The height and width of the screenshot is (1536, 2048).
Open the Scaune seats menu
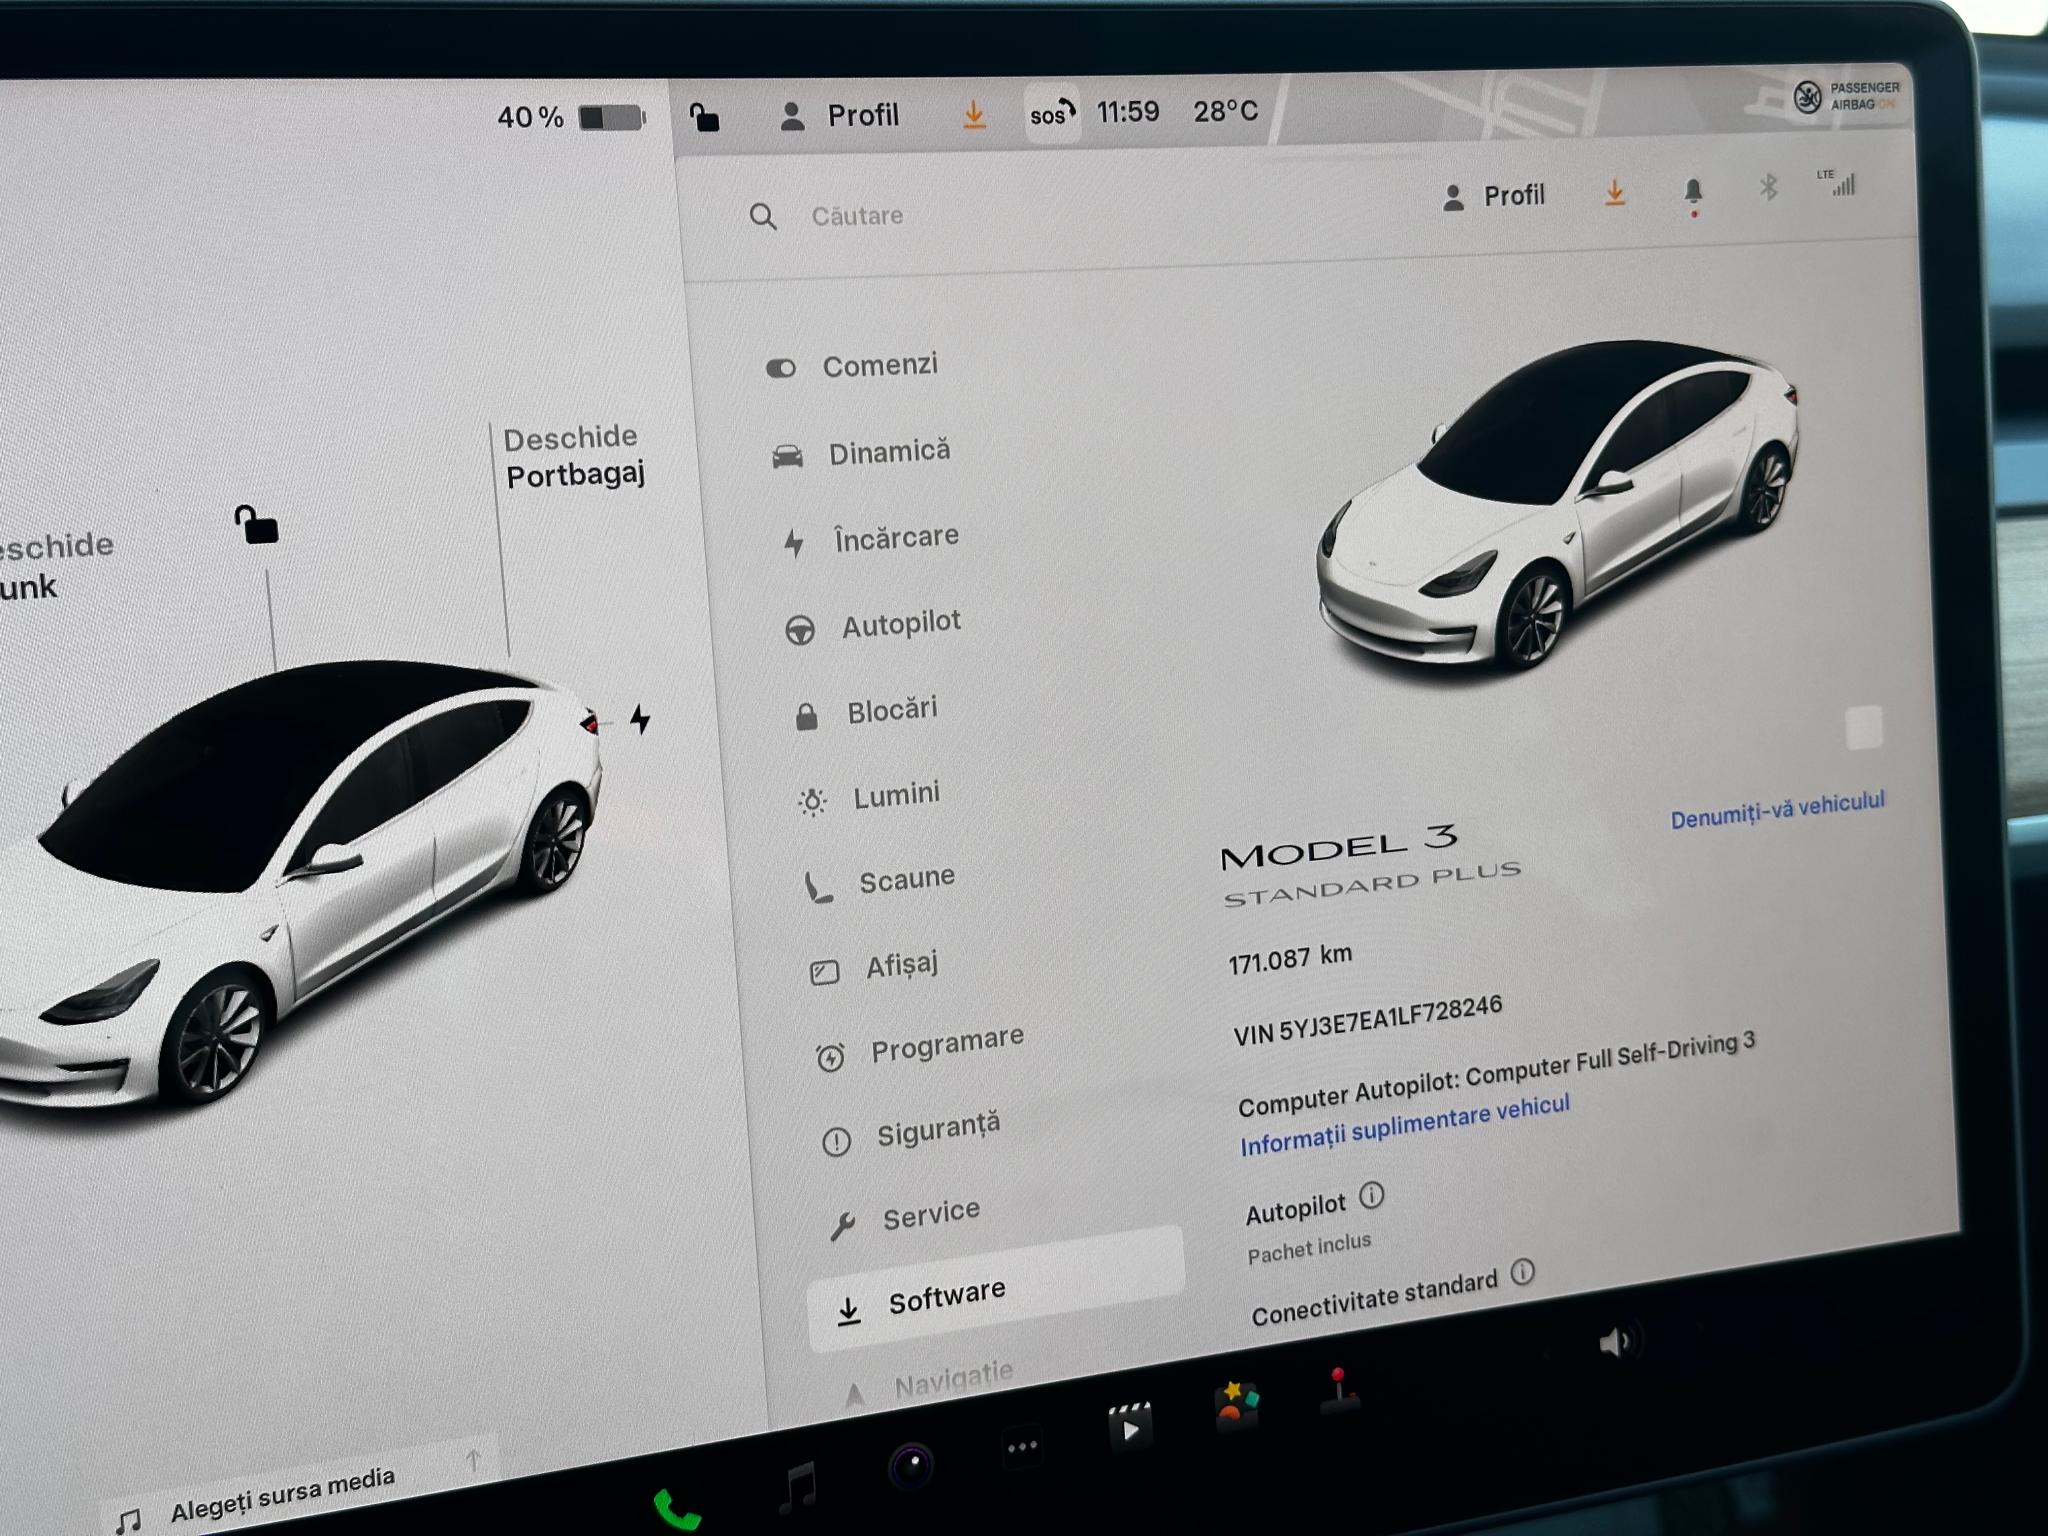pyautogui.click(x=880, y=882)
